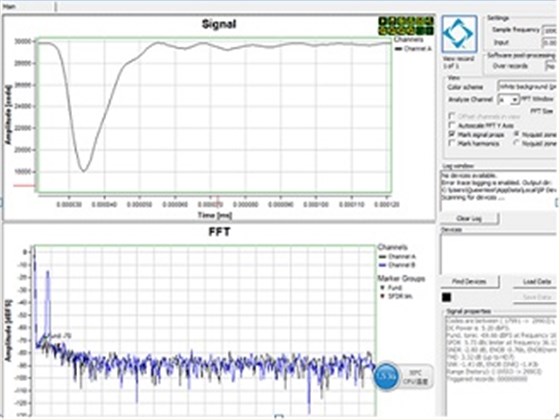Click the Load Data button
The width and height of the screenshot is (560, 420).
[536, 281]
